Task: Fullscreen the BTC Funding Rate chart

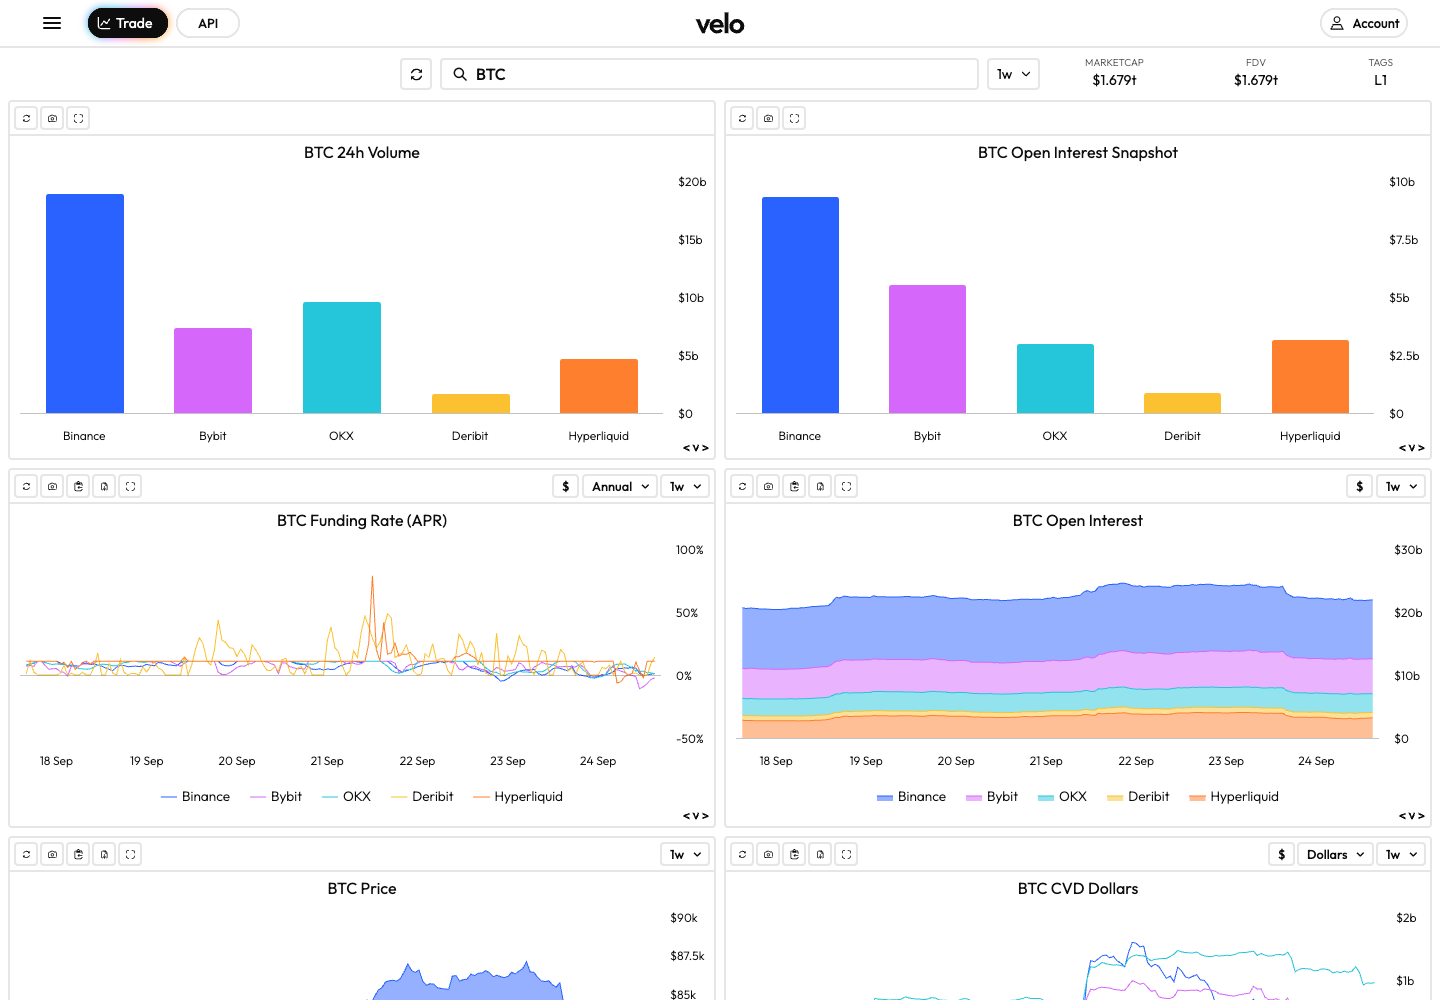Action: pyautogui.click(x=131, y=486)
